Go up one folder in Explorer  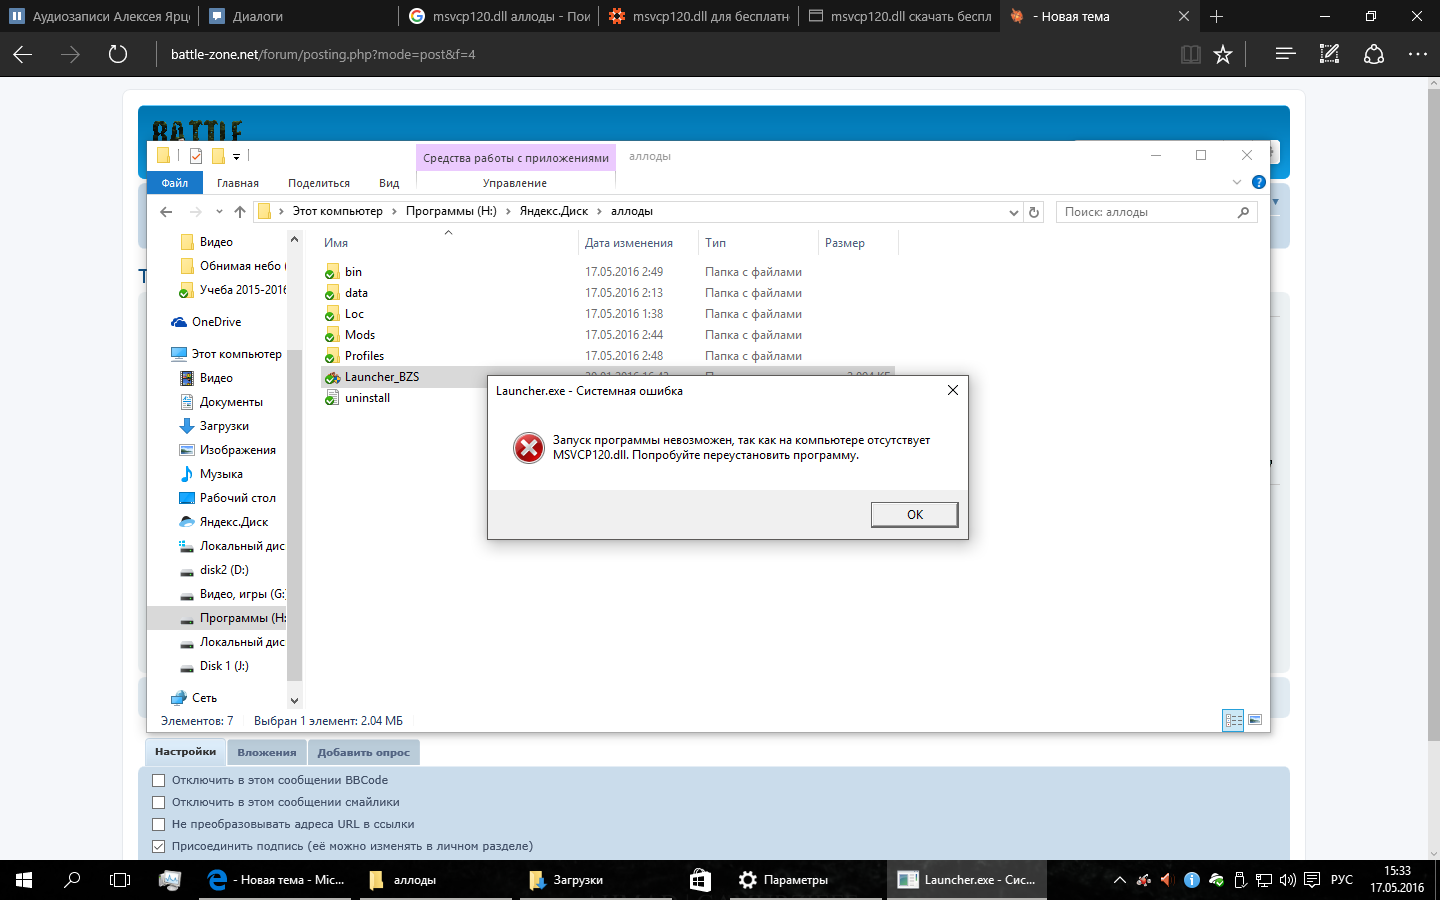(x=240, y=212)
